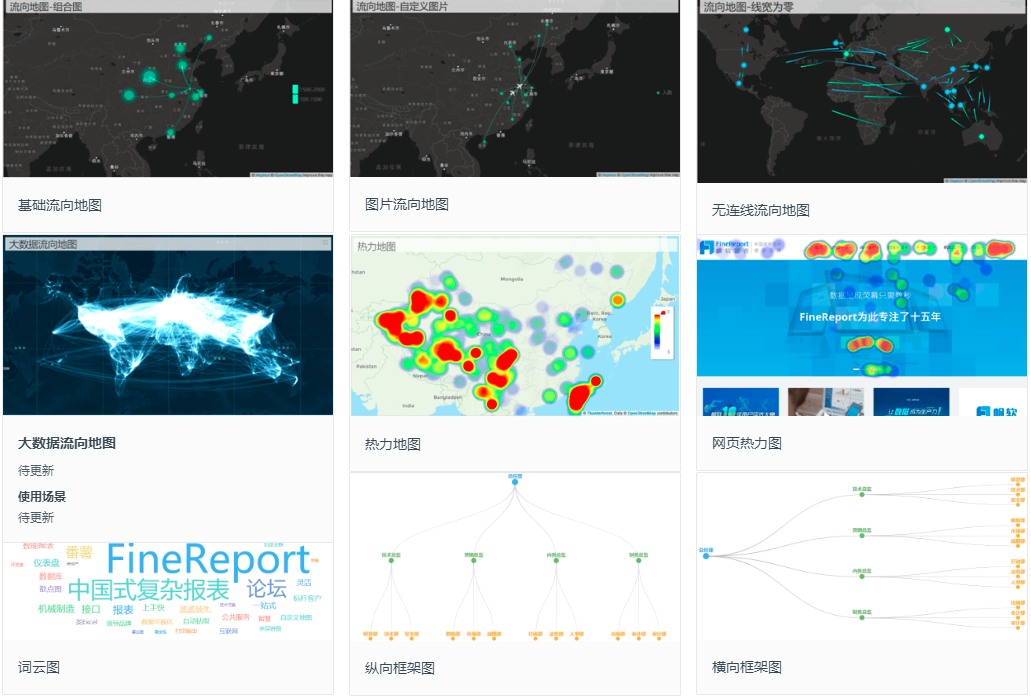
Task: Click the 无连线流向地图 title link
Action: coord(761,210)
